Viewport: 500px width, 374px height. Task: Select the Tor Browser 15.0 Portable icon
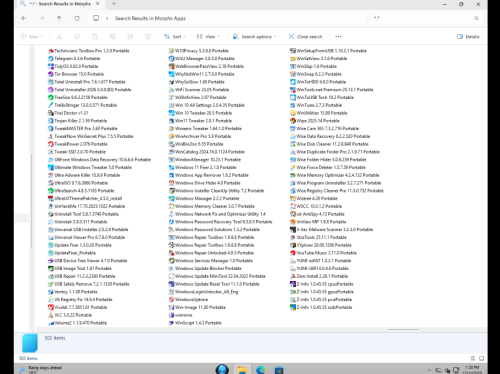[x=51, y=74]
